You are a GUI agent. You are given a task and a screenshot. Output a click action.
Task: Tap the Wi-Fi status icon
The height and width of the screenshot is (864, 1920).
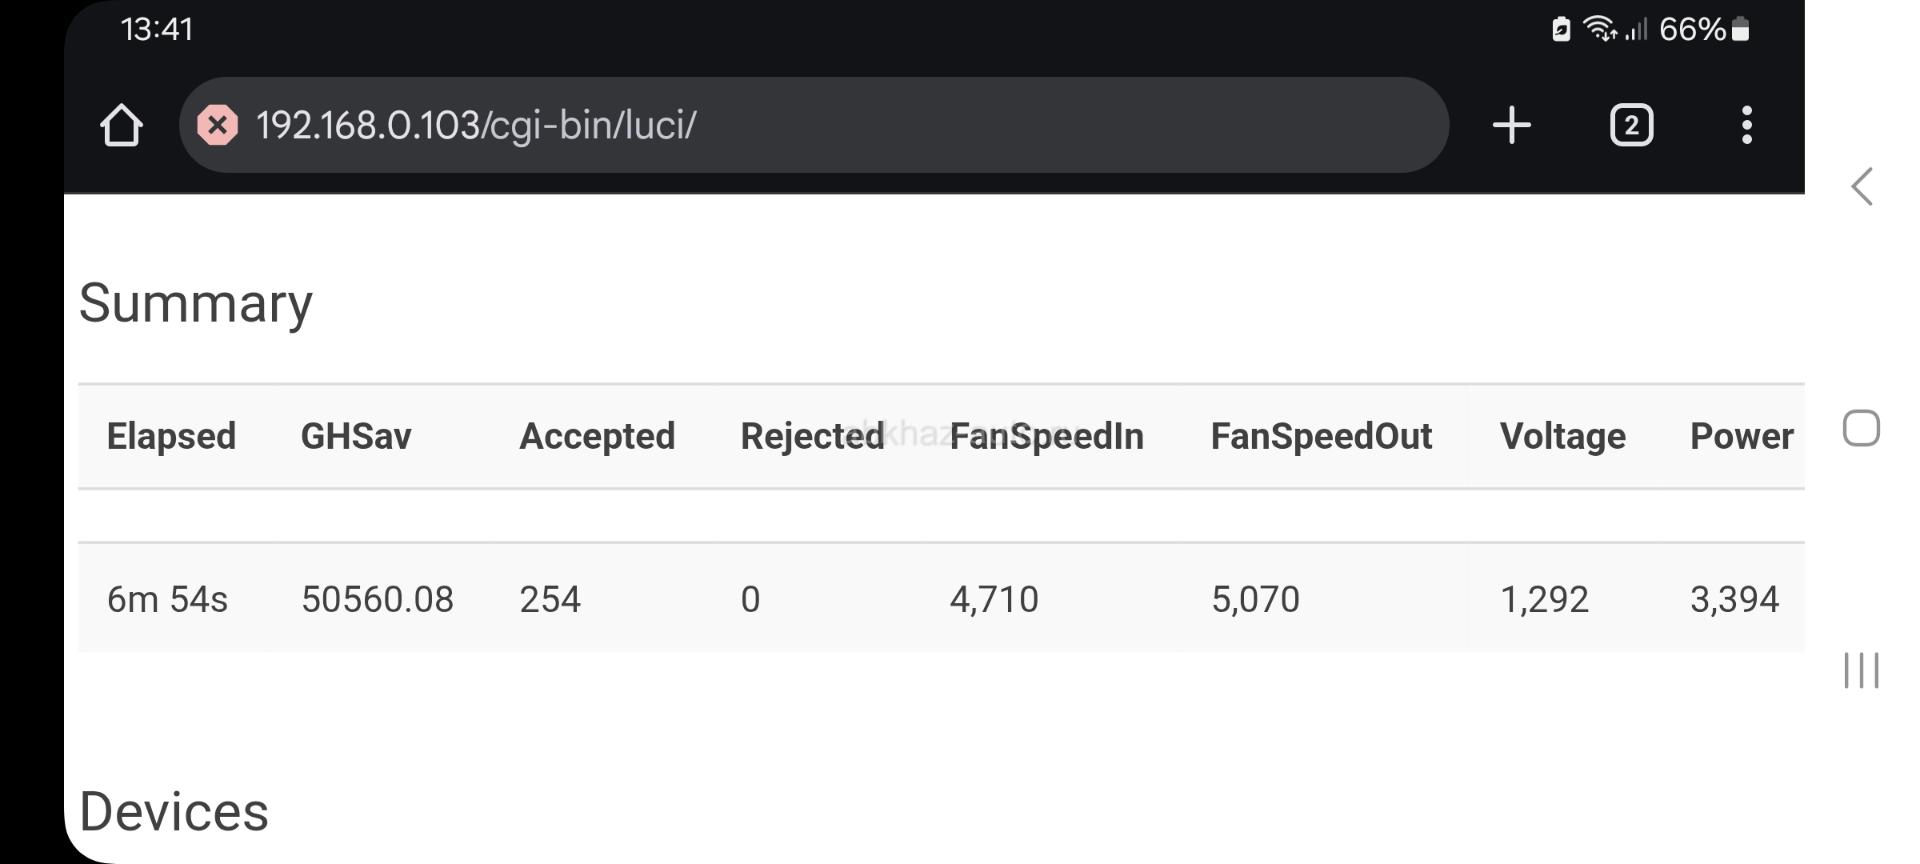[1599, 29]
